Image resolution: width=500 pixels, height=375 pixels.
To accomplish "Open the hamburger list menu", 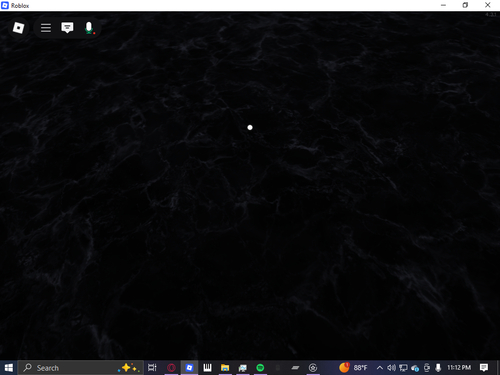I will point(46,28).
